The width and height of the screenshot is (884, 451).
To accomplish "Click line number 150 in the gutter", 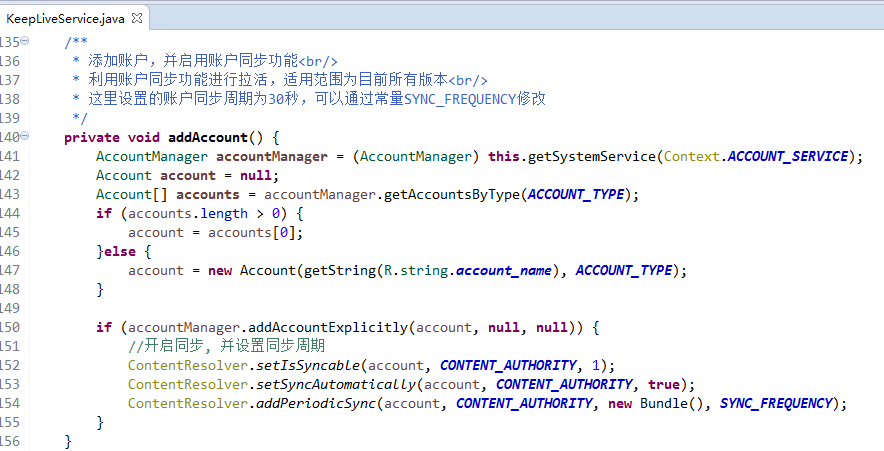I will coord(10,327).
